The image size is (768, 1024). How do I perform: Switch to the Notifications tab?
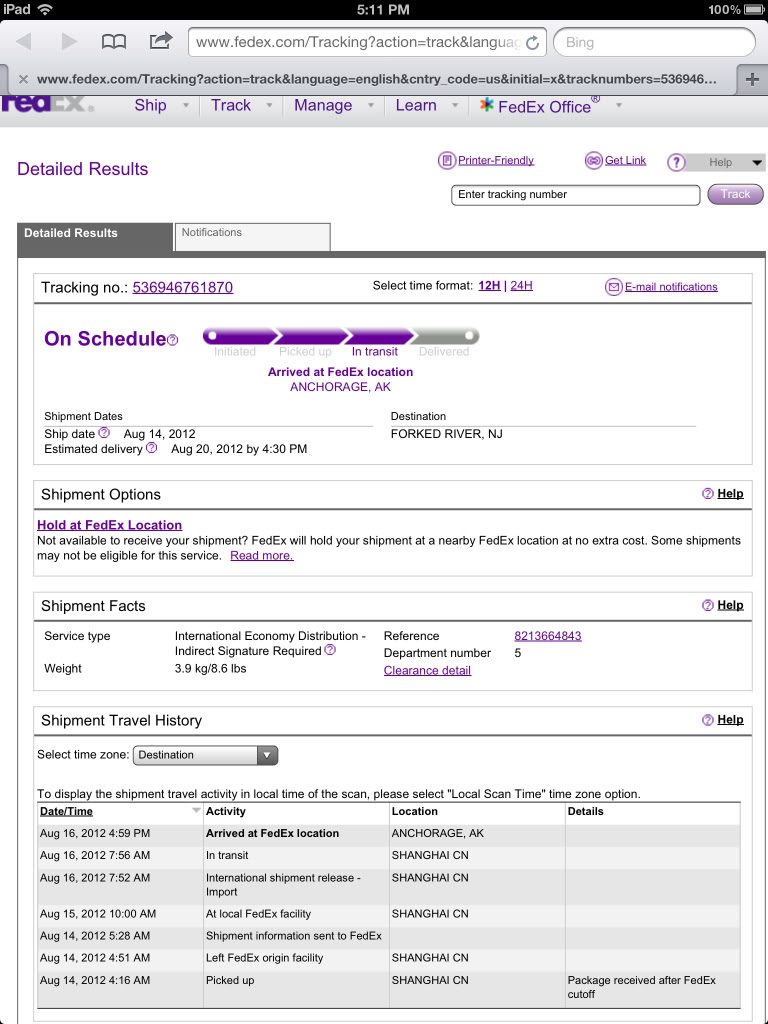[x=253, y=236]
